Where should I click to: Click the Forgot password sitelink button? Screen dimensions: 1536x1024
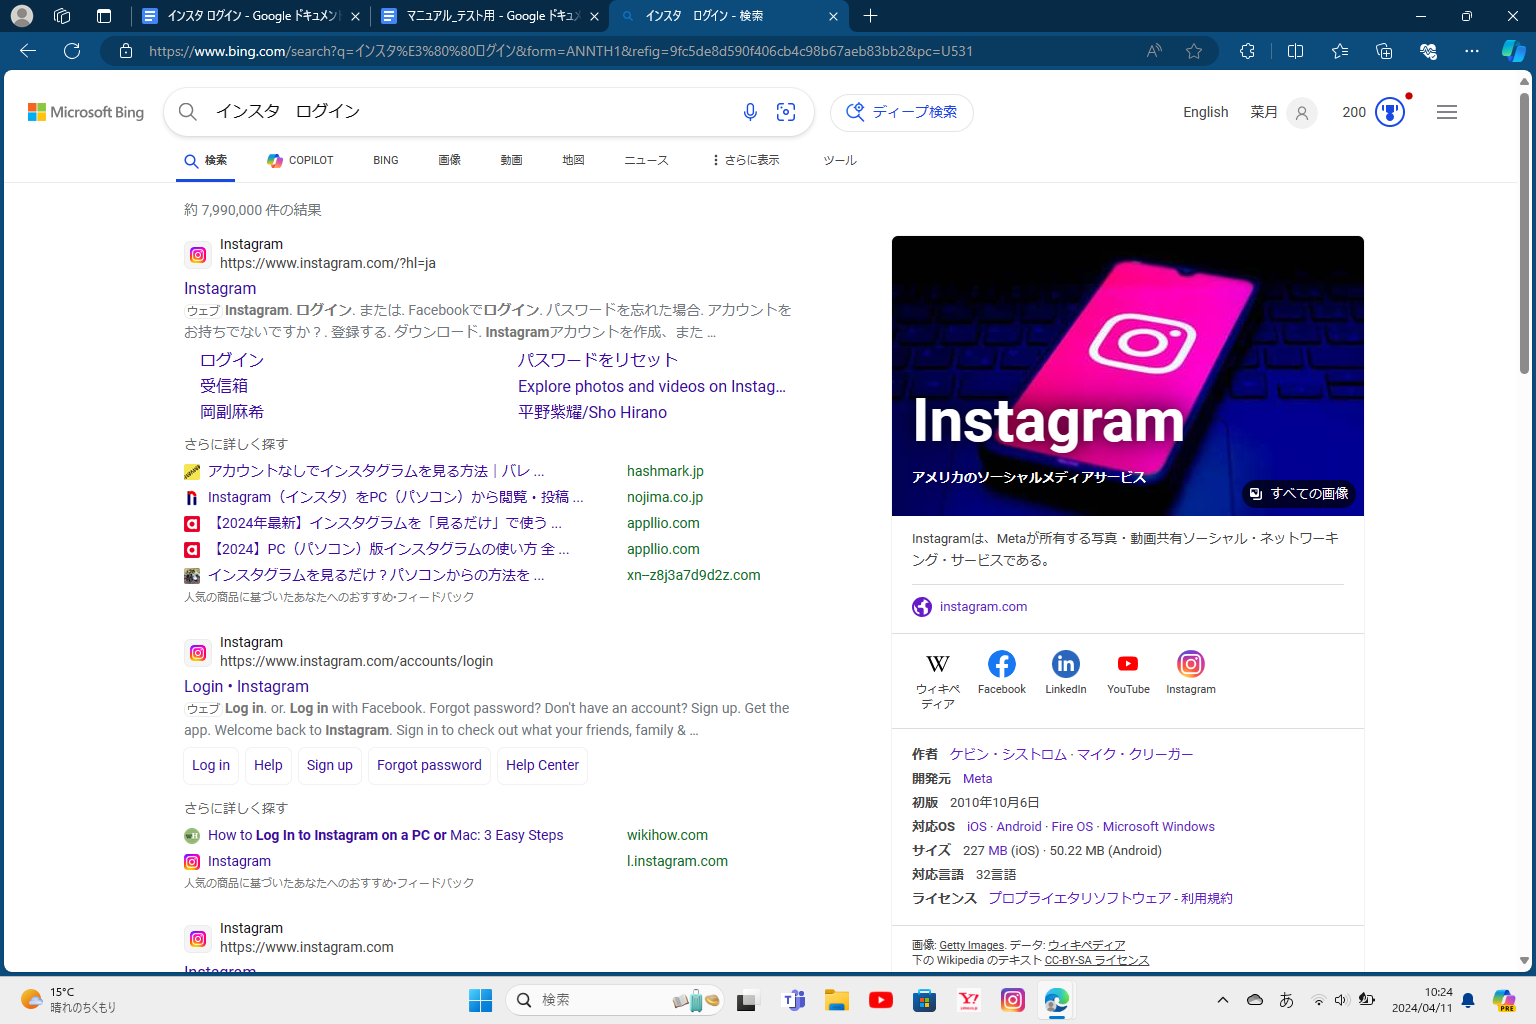429,765
